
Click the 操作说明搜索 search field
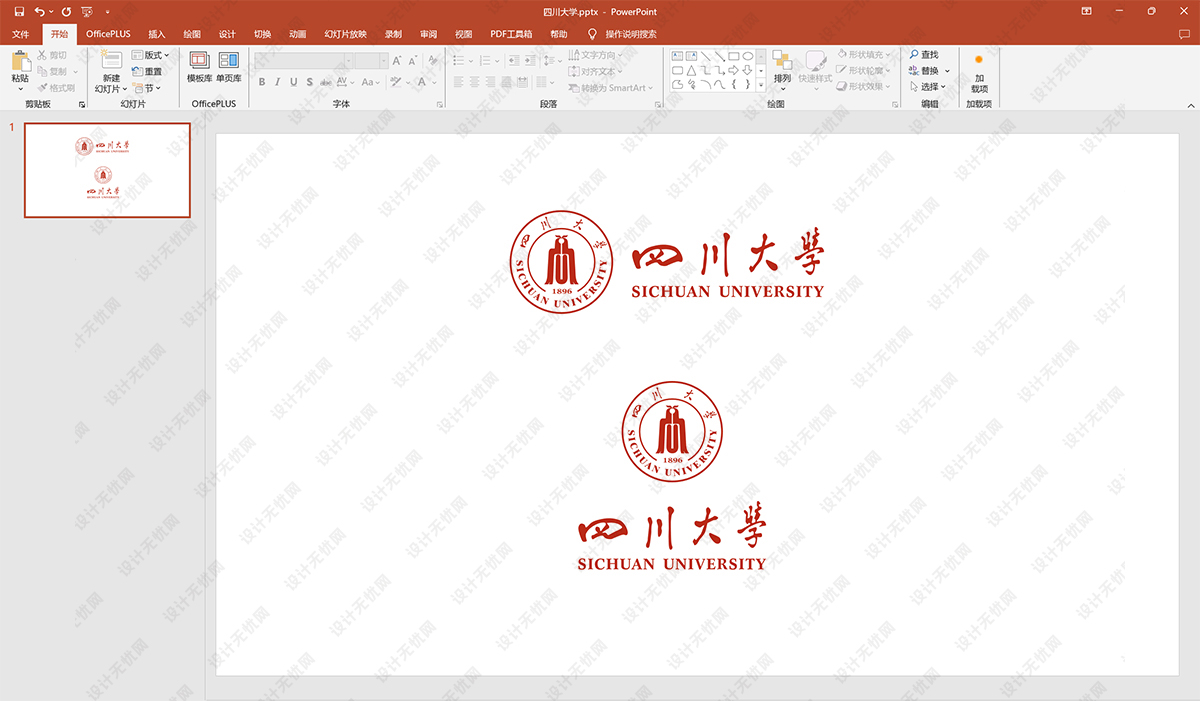tap(631, 34)
